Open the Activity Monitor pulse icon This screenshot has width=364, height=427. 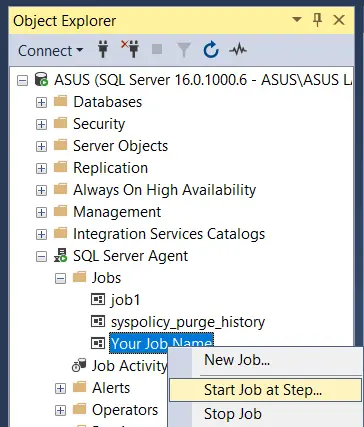pos(238,50)
